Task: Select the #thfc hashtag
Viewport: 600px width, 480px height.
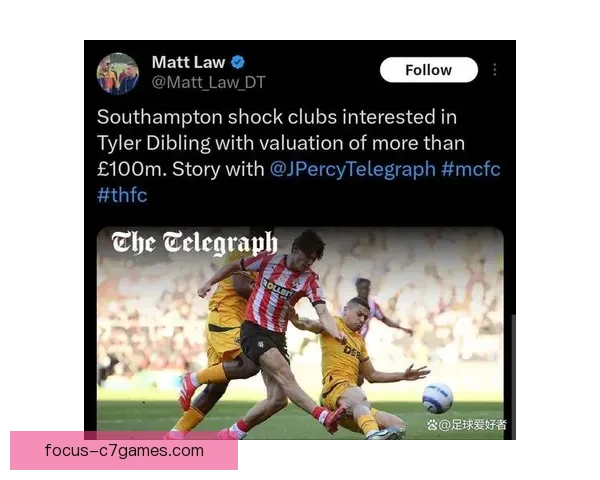Action: click(122, 195)
